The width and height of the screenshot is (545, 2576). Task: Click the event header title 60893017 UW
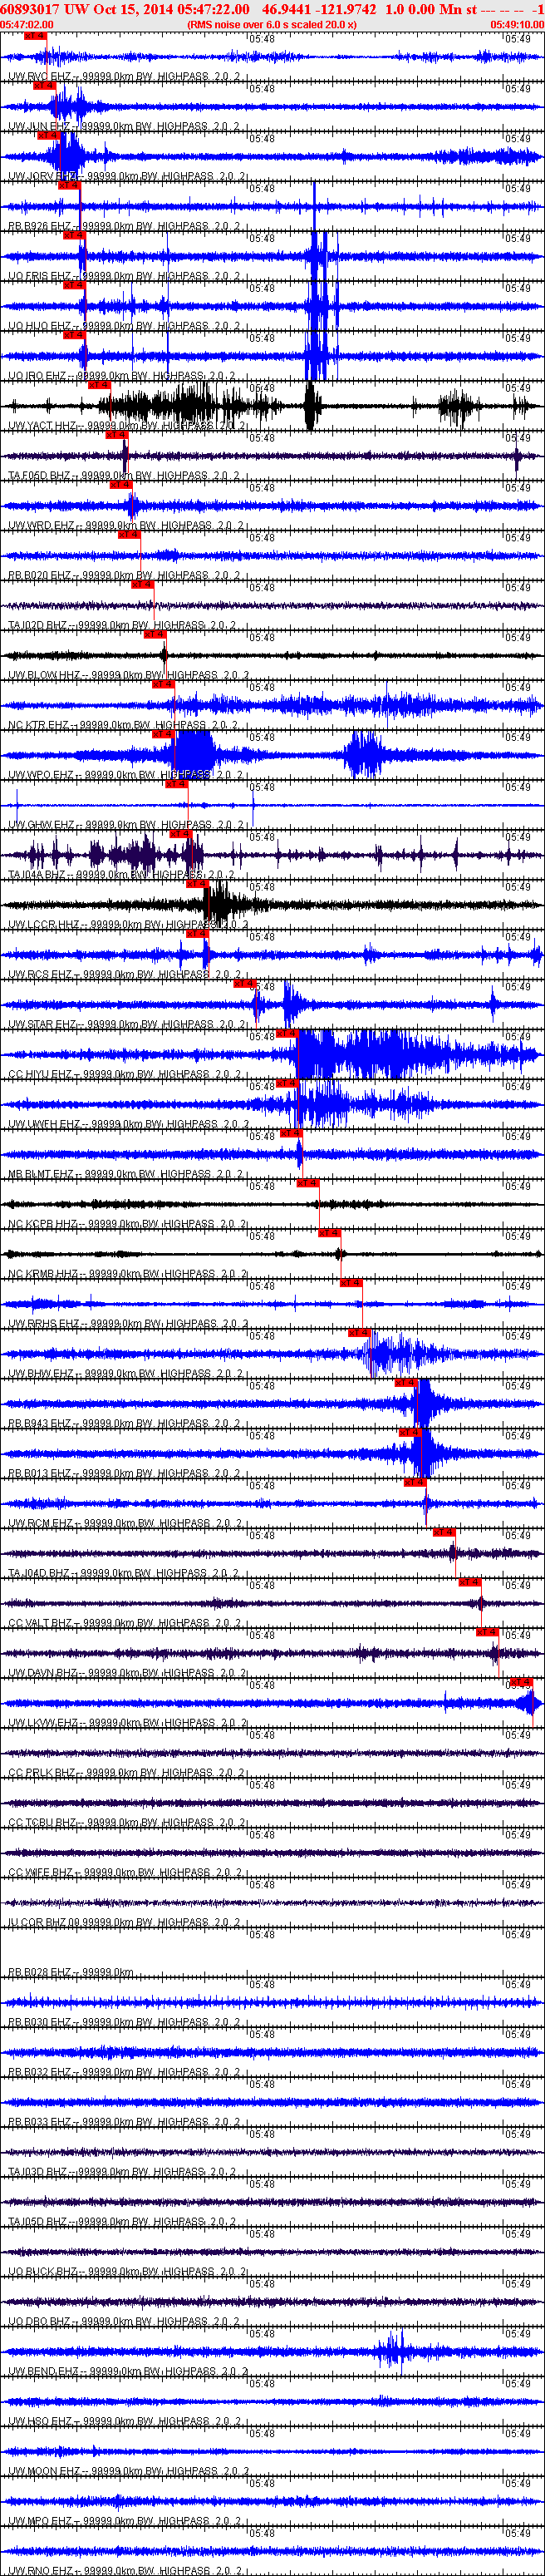pos(45,8)
